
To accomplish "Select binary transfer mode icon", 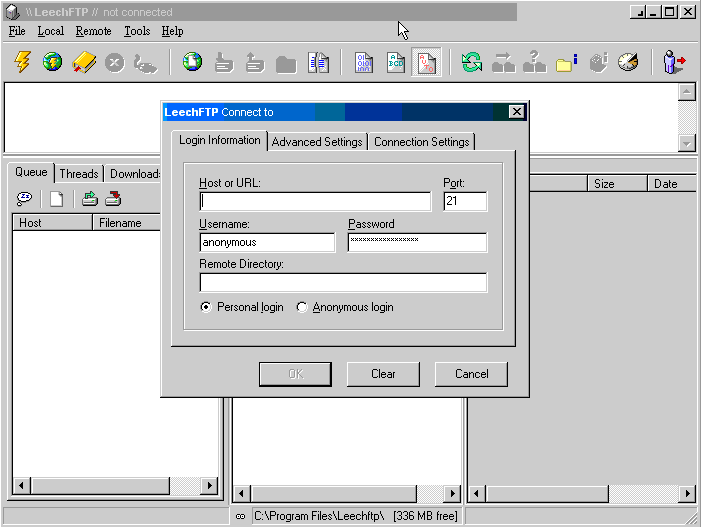I will pos(363,62).
